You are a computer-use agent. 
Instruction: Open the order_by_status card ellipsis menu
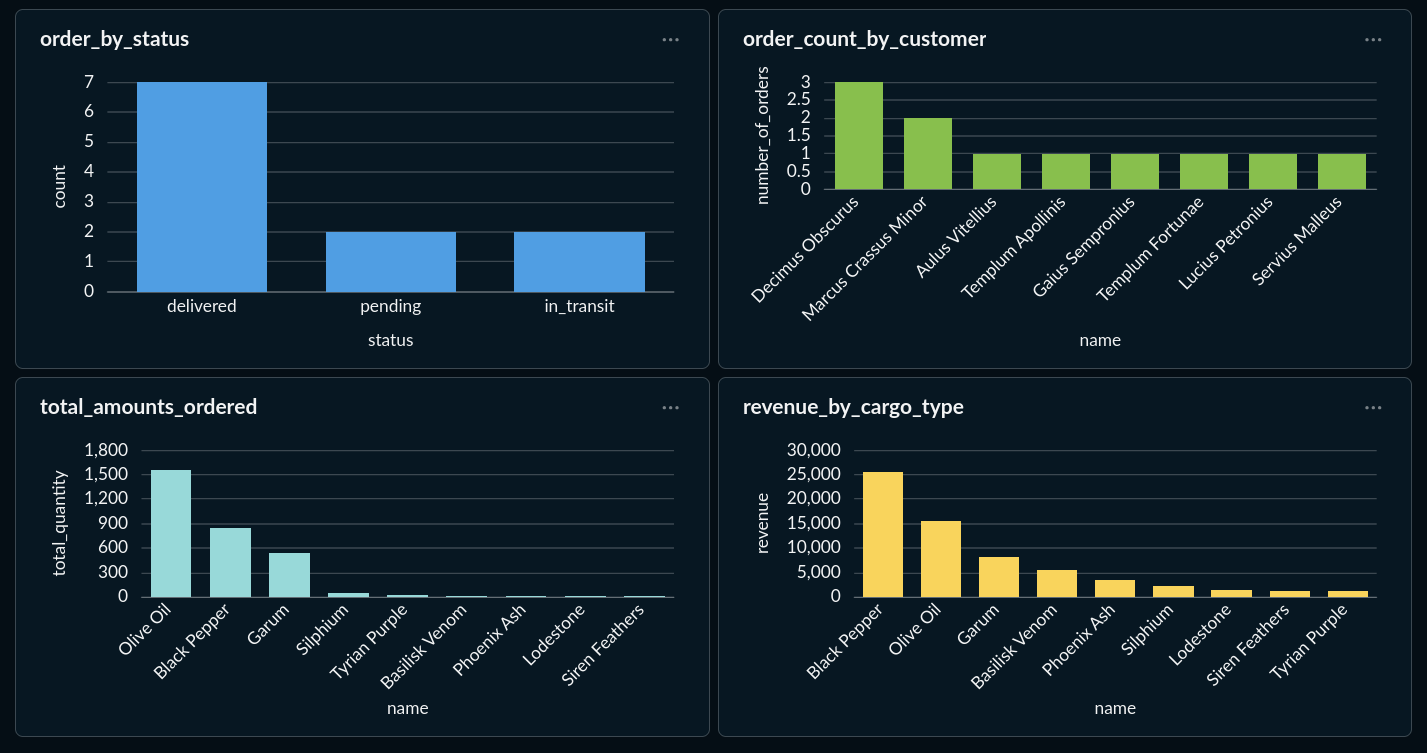click(x=670, y=40)
